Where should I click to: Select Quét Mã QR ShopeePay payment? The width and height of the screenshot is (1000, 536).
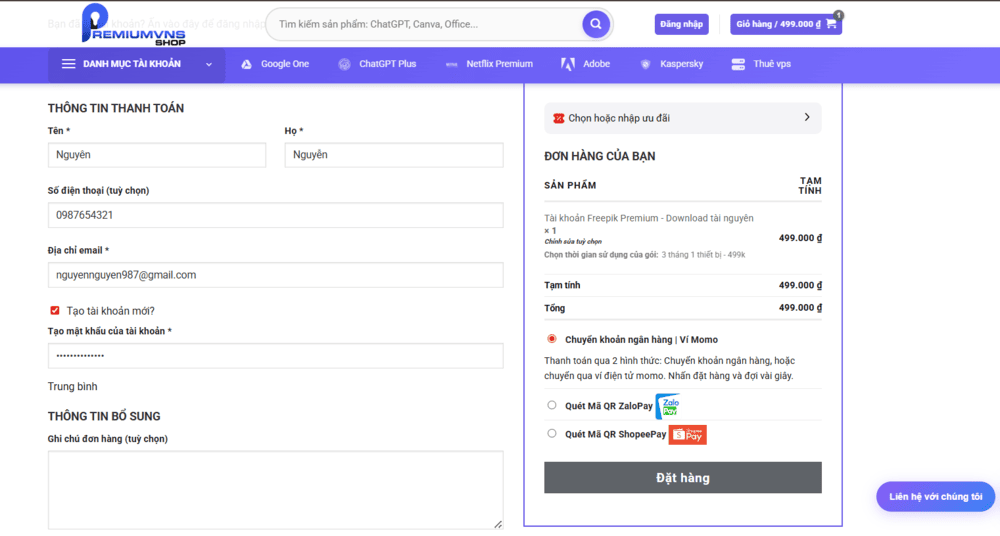click(x=552, y=433)
